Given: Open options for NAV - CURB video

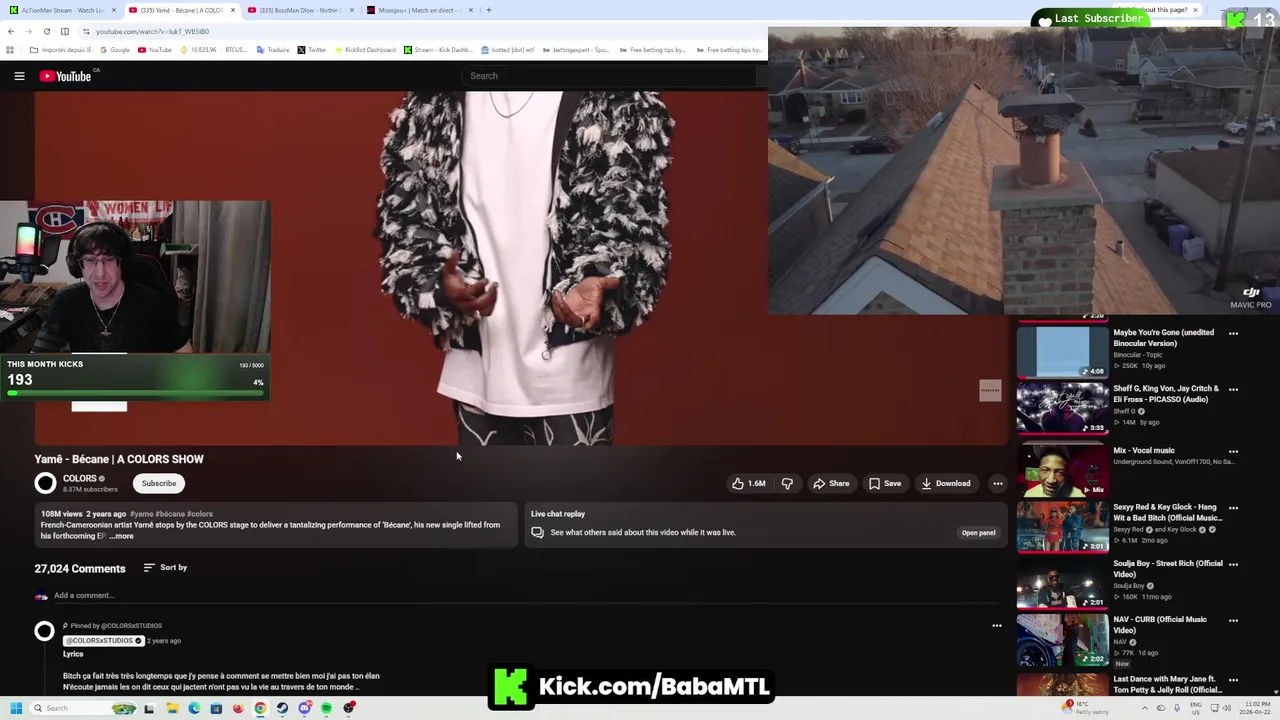Looking at the screenshot, I should [x=1233, y=620].
